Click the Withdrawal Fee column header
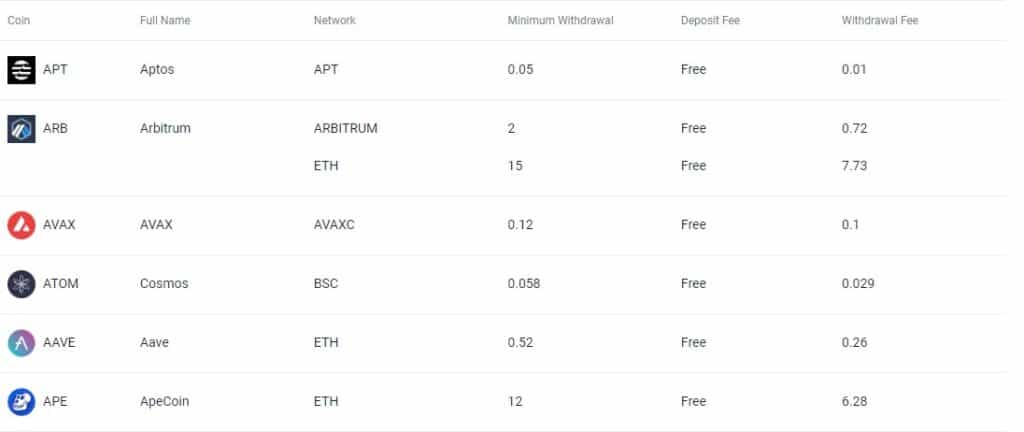 click(880, 21)
